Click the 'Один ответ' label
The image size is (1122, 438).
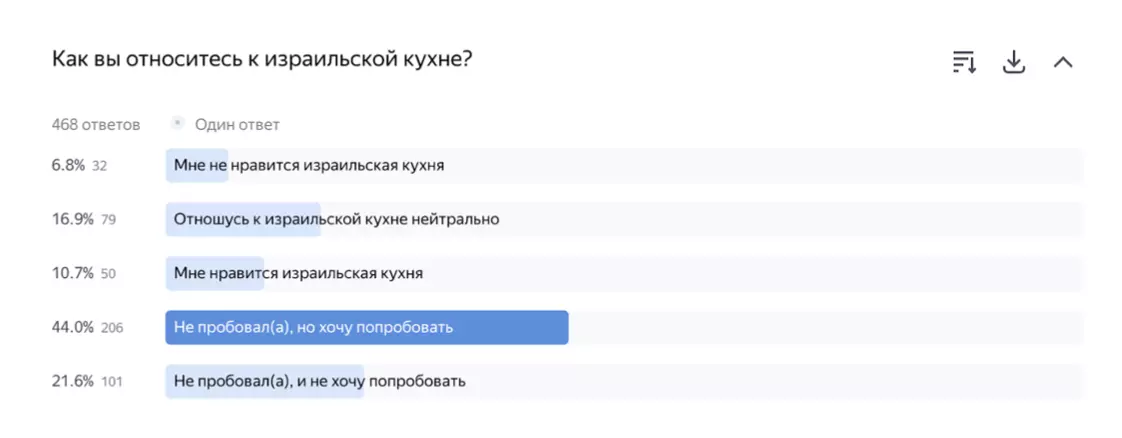coord(237,125)
